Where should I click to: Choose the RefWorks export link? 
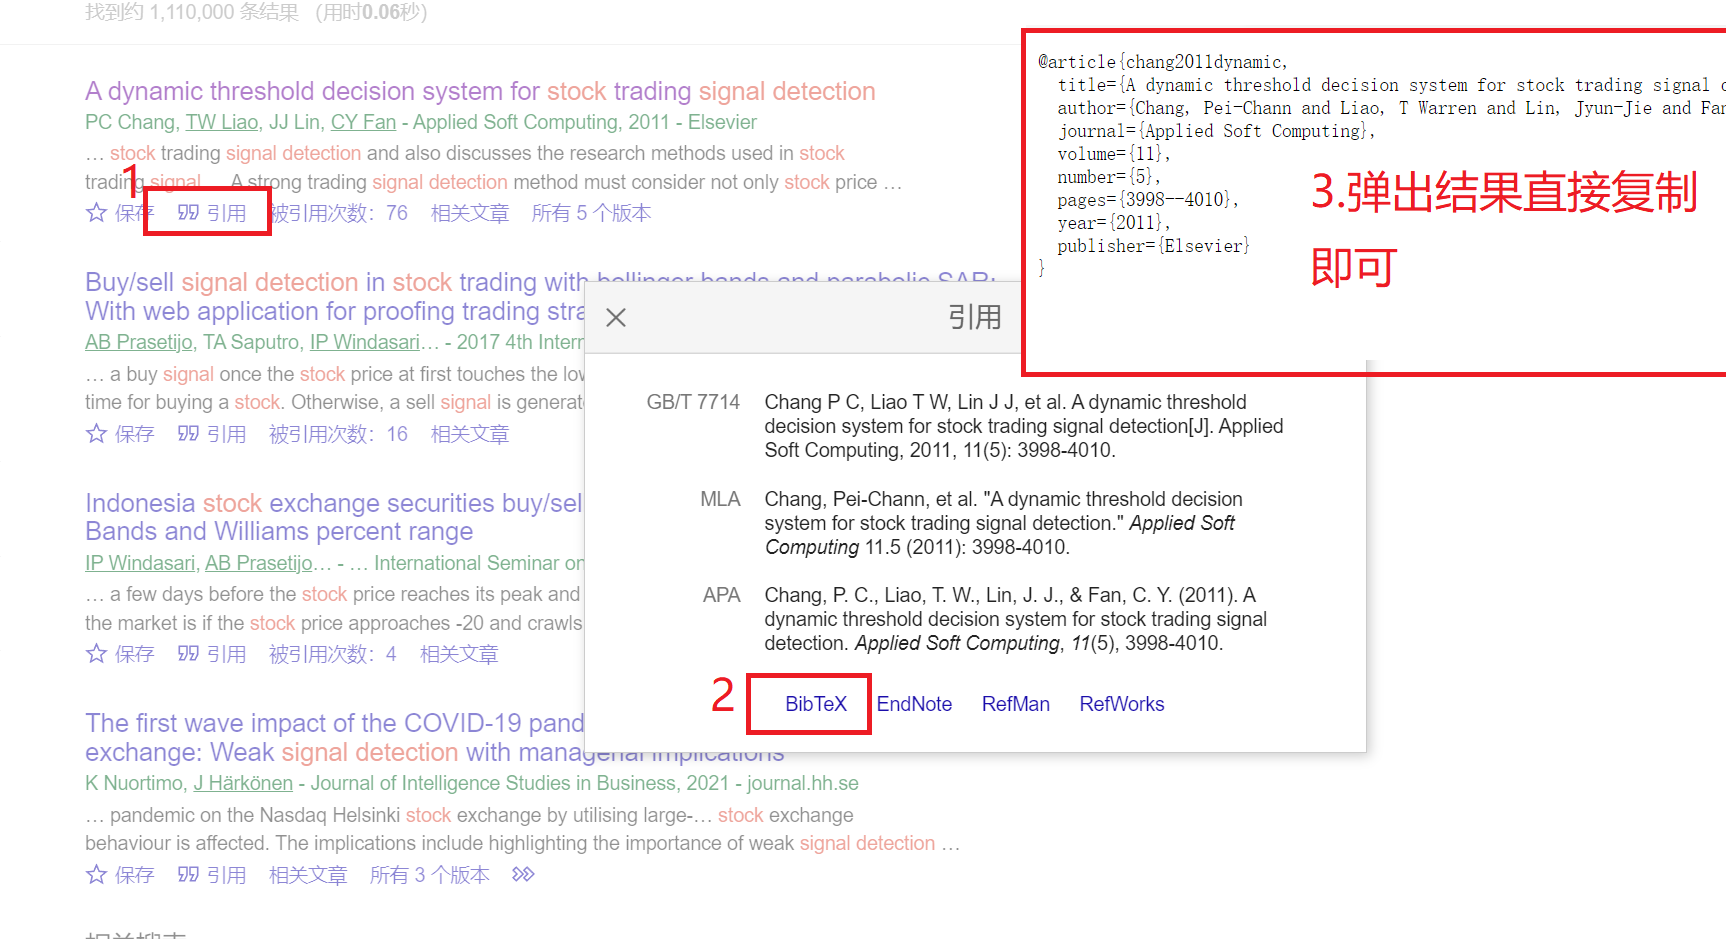point(1121,704)
